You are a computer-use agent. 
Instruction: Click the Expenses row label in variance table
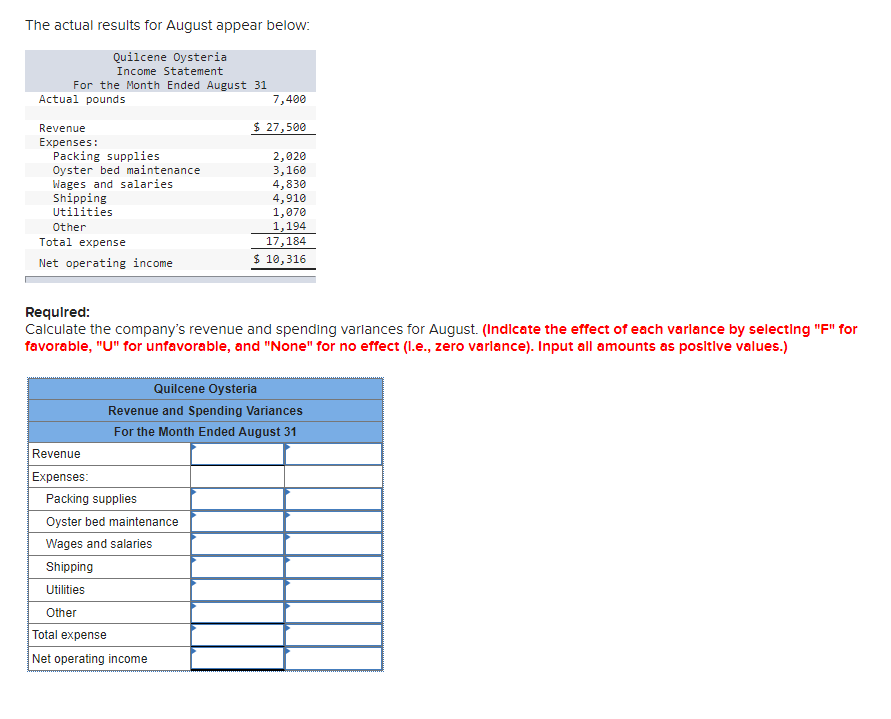pyautogui.click(x=58, y=476)
